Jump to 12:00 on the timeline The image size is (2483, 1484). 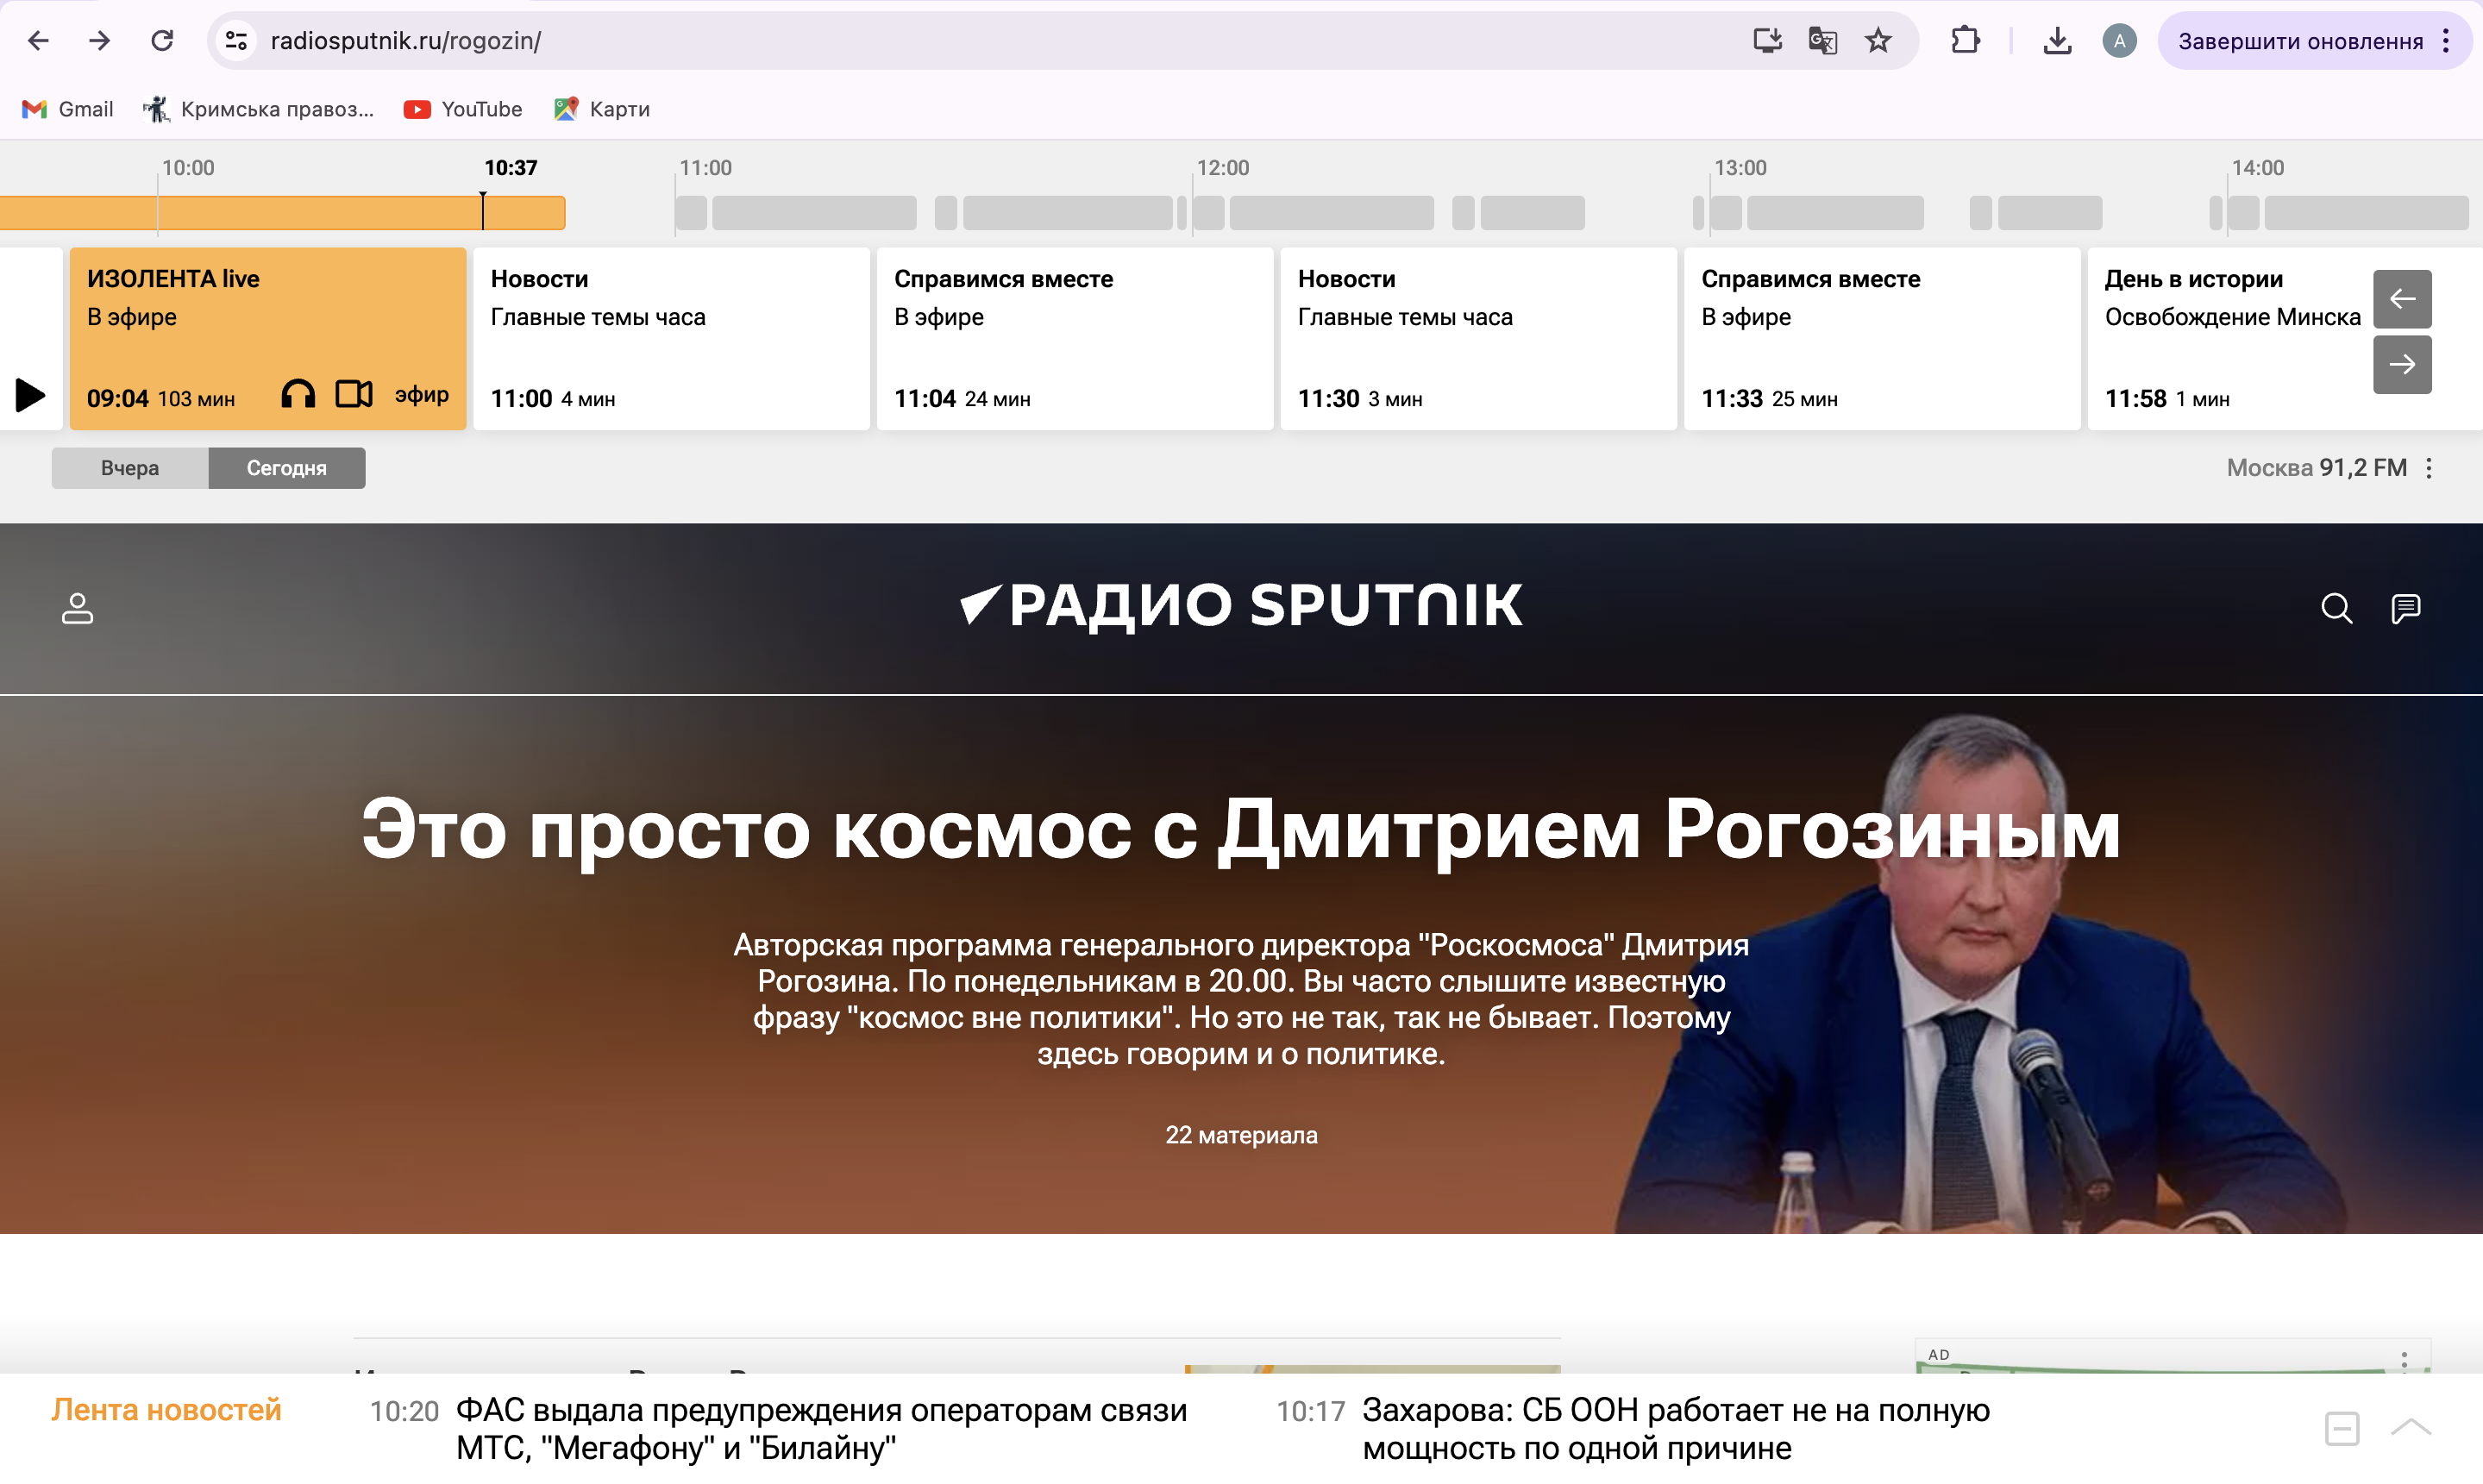[1222, 168]
